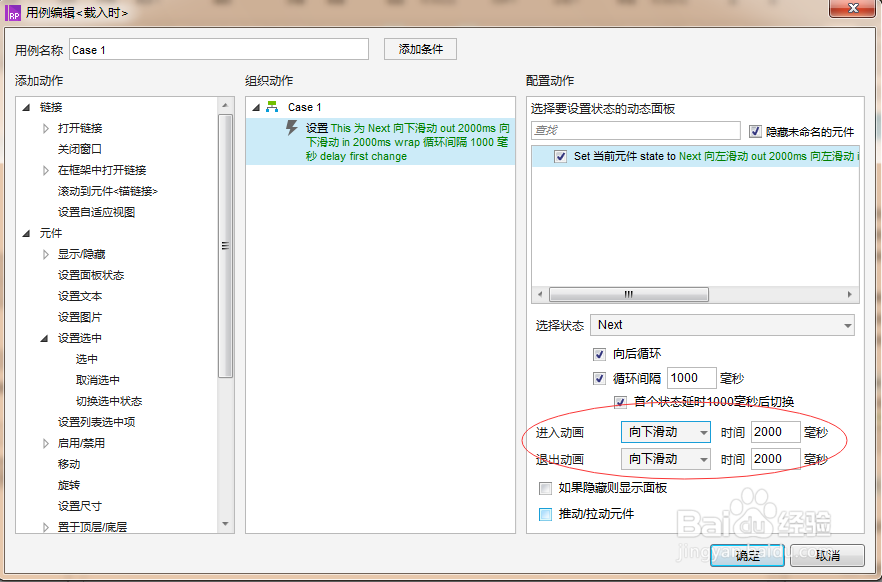882x582 pixels.
Task: Select 旋转 action
Action: coord(69,485)
